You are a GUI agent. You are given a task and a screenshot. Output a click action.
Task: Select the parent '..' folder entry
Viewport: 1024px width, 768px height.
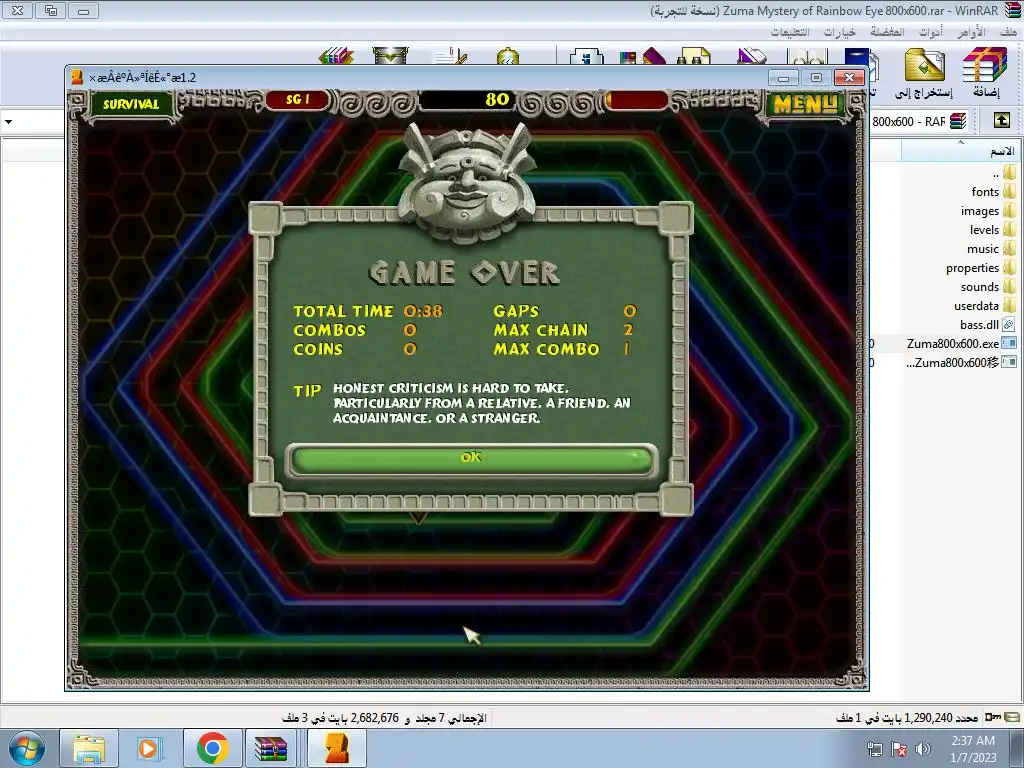(x=1004, y=172)
